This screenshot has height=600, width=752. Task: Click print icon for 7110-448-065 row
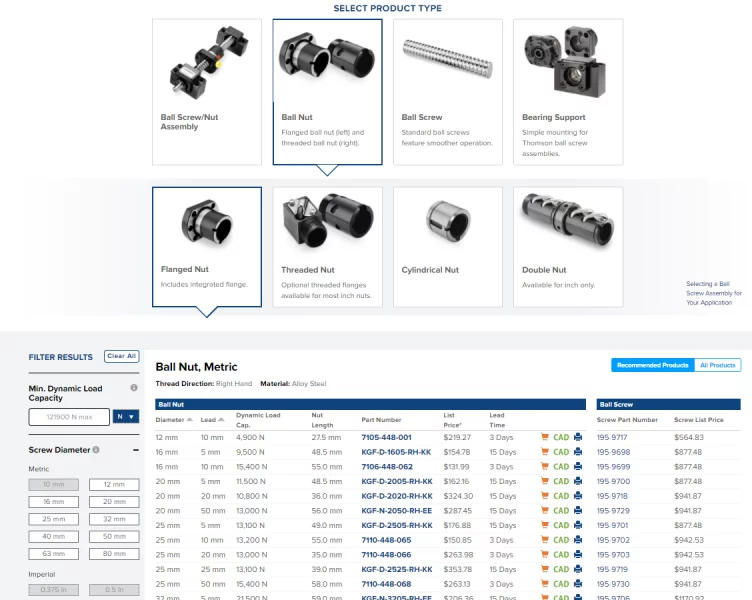(x=578, y=539)
